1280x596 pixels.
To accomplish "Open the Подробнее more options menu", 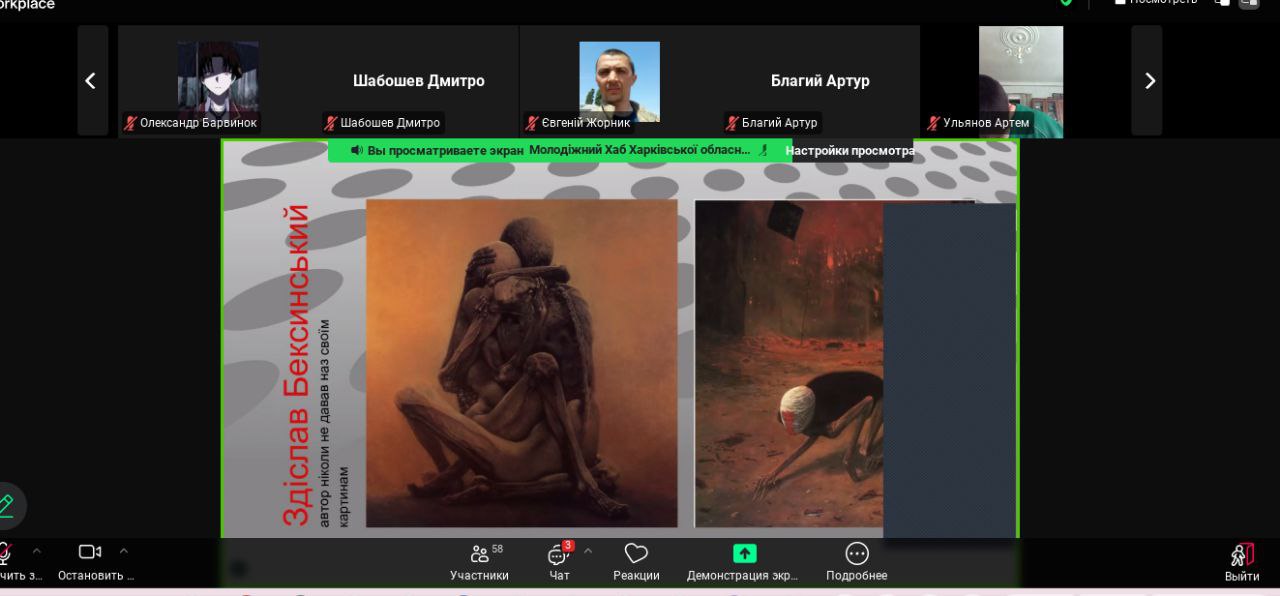I will click(857, 561).
